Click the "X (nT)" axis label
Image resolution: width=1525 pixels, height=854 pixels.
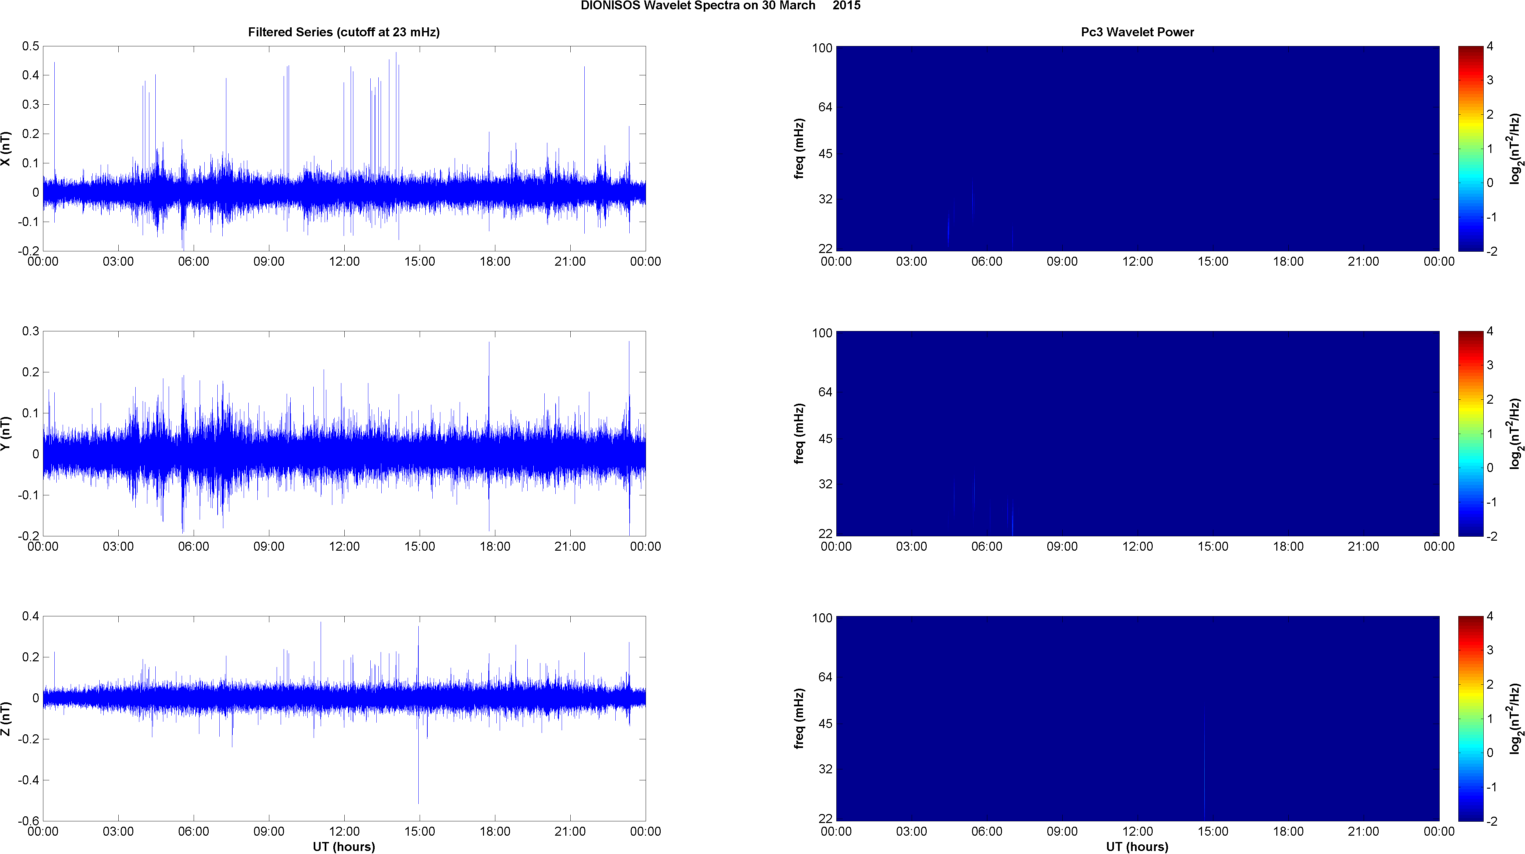7,149
